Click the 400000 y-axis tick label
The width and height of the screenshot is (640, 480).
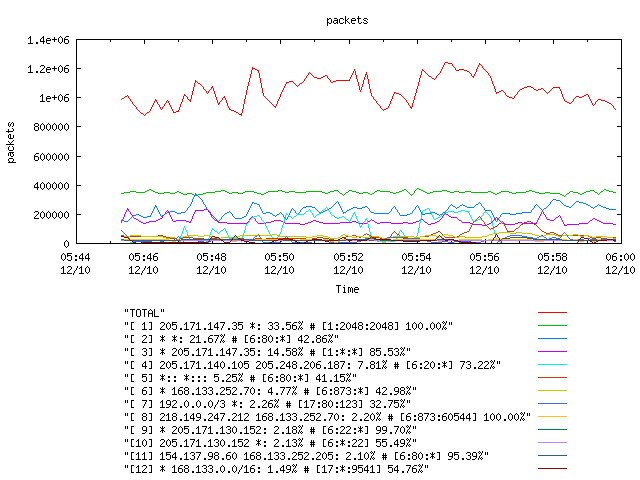coord(51,186)
